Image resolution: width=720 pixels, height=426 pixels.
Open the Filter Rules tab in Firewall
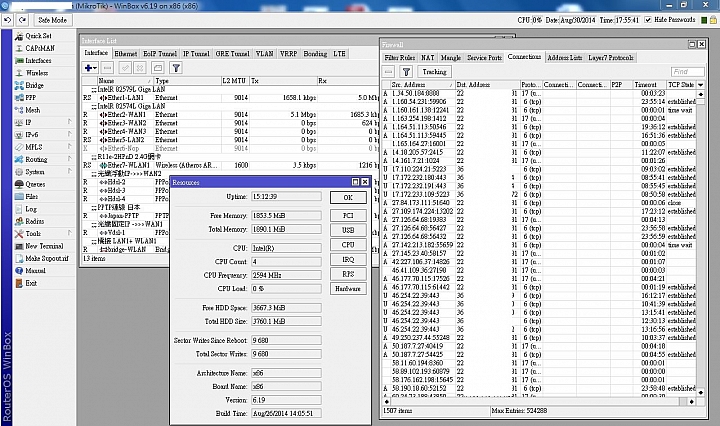tap(399, 58)
